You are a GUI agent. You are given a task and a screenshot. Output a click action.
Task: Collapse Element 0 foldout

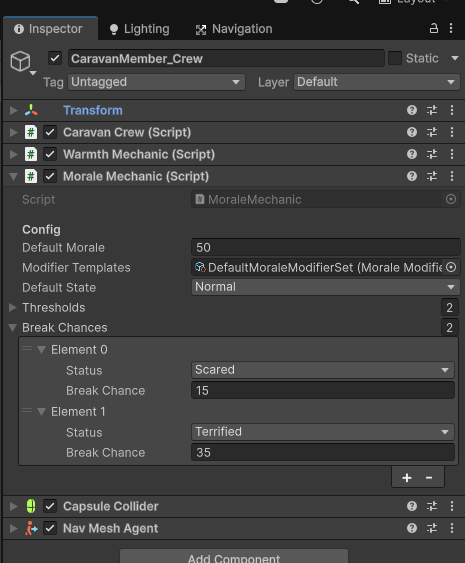pyautogui.click(x=42, y=350)
